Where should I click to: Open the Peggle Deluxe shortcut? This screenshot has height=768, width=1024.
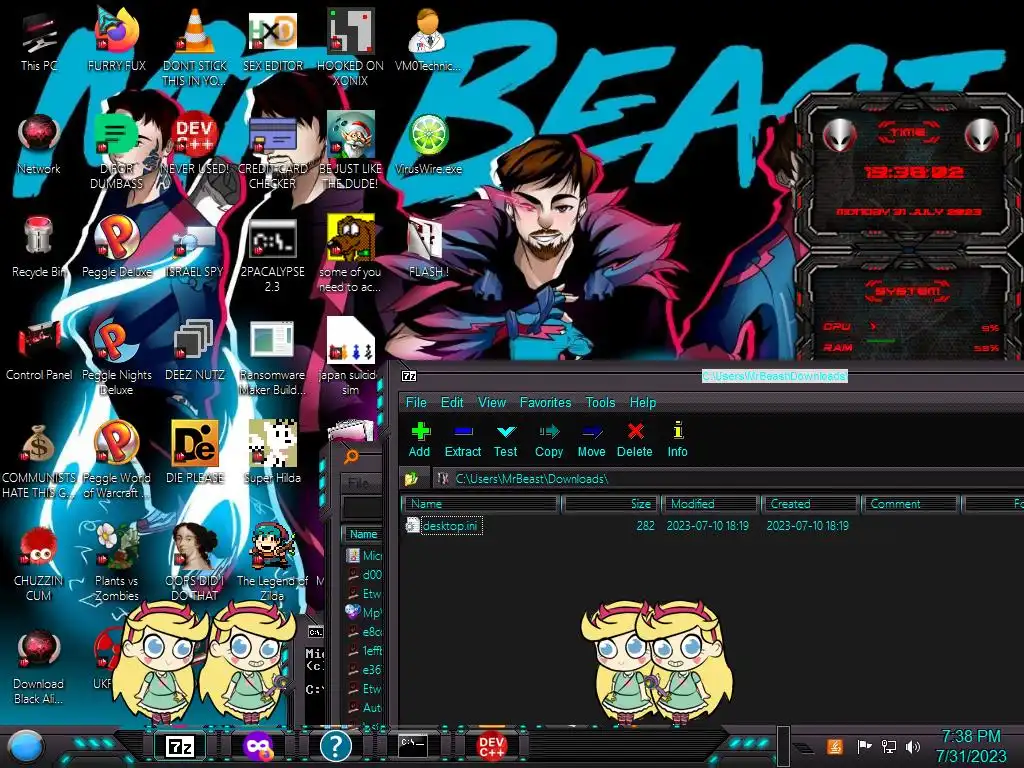pyautogui.click(x=117, y=247)
